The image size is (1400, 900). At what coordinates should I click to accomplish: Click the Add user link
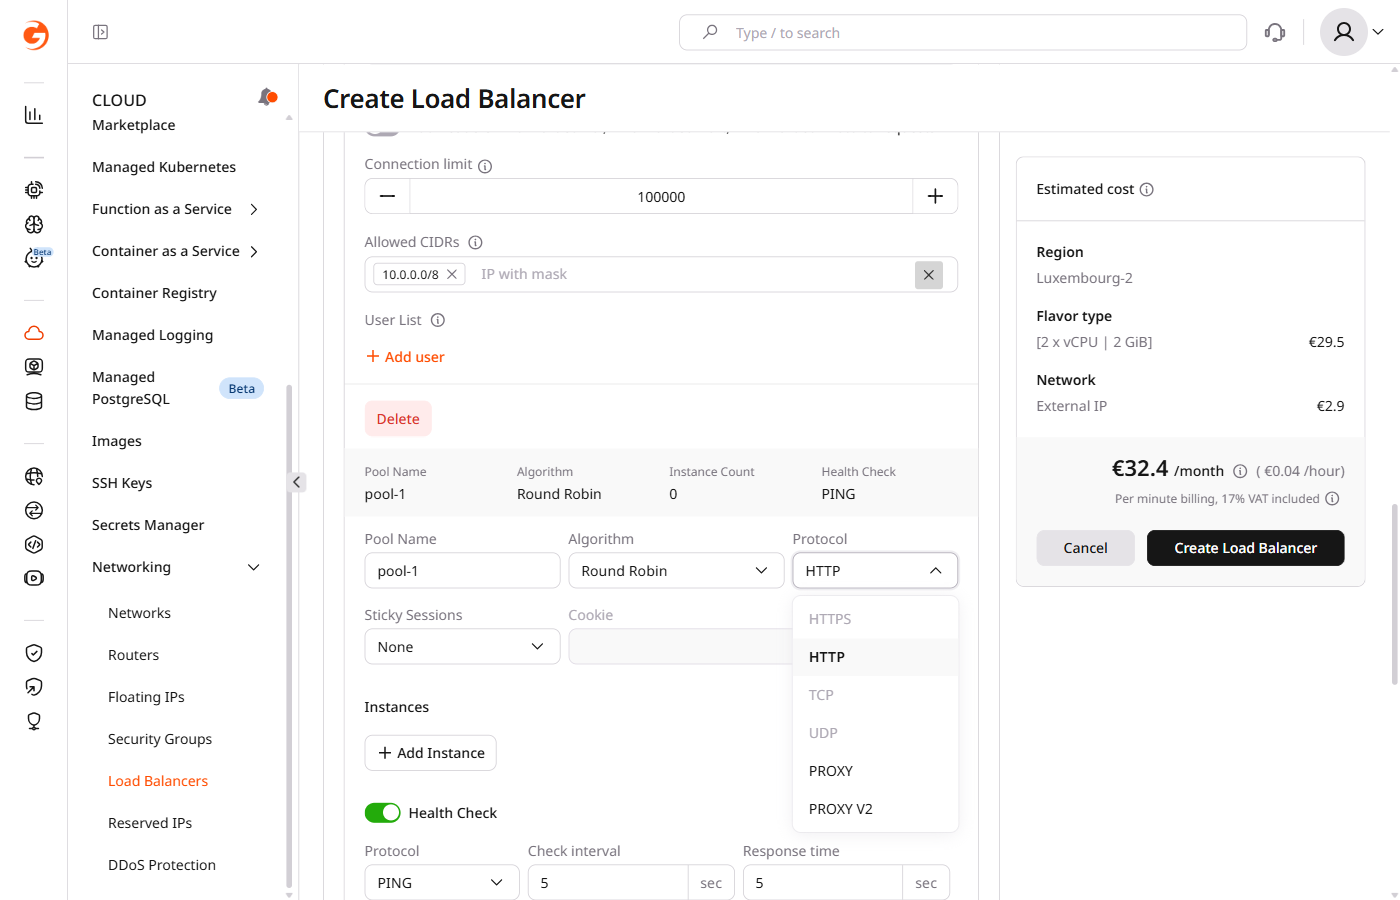tap(405, 357)
